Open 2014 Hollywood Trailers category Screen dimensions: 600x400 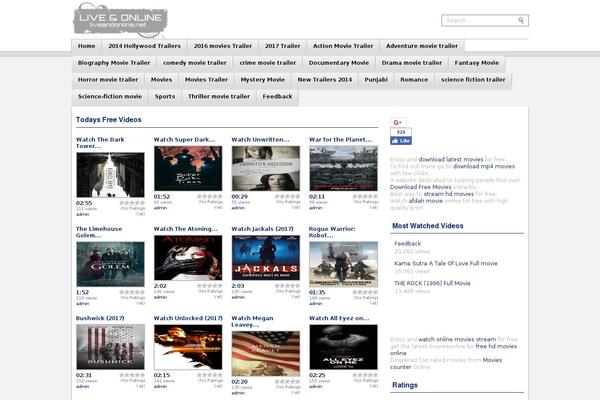click(x=144, y=46)
